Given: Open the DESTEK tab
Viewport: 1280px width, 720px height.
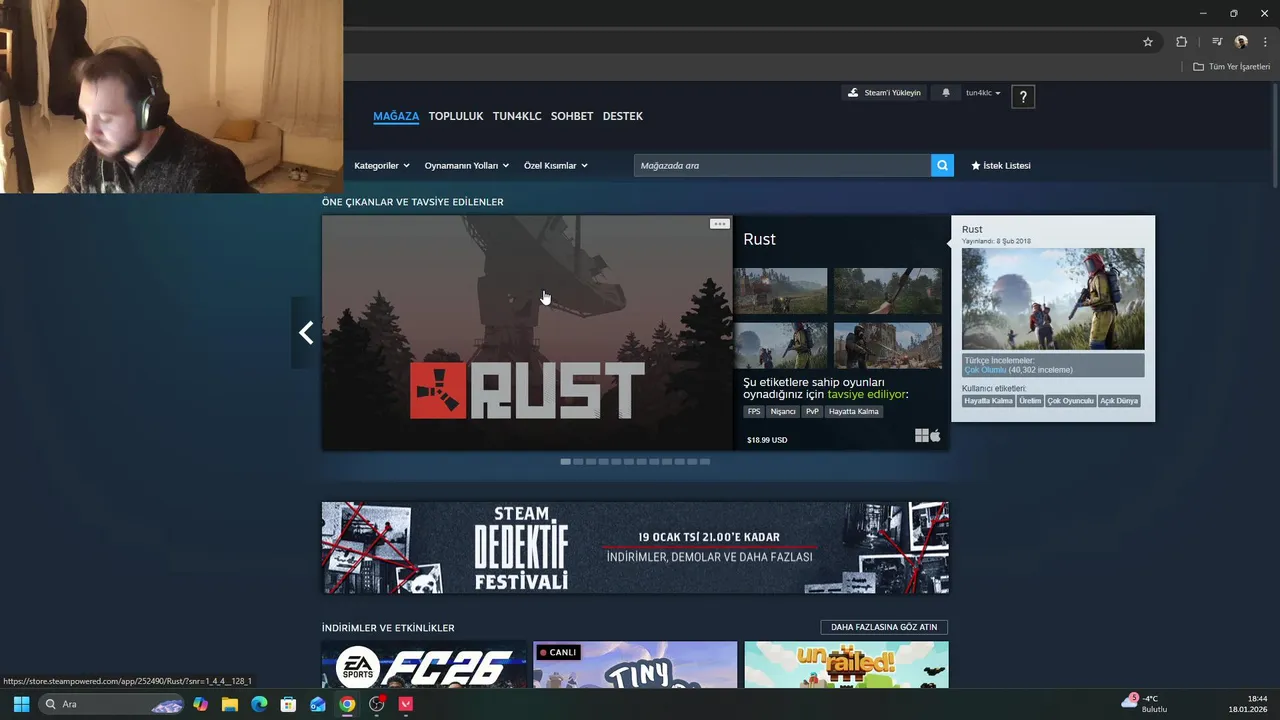Looking at the screenshot, I should tap(622, 116).
